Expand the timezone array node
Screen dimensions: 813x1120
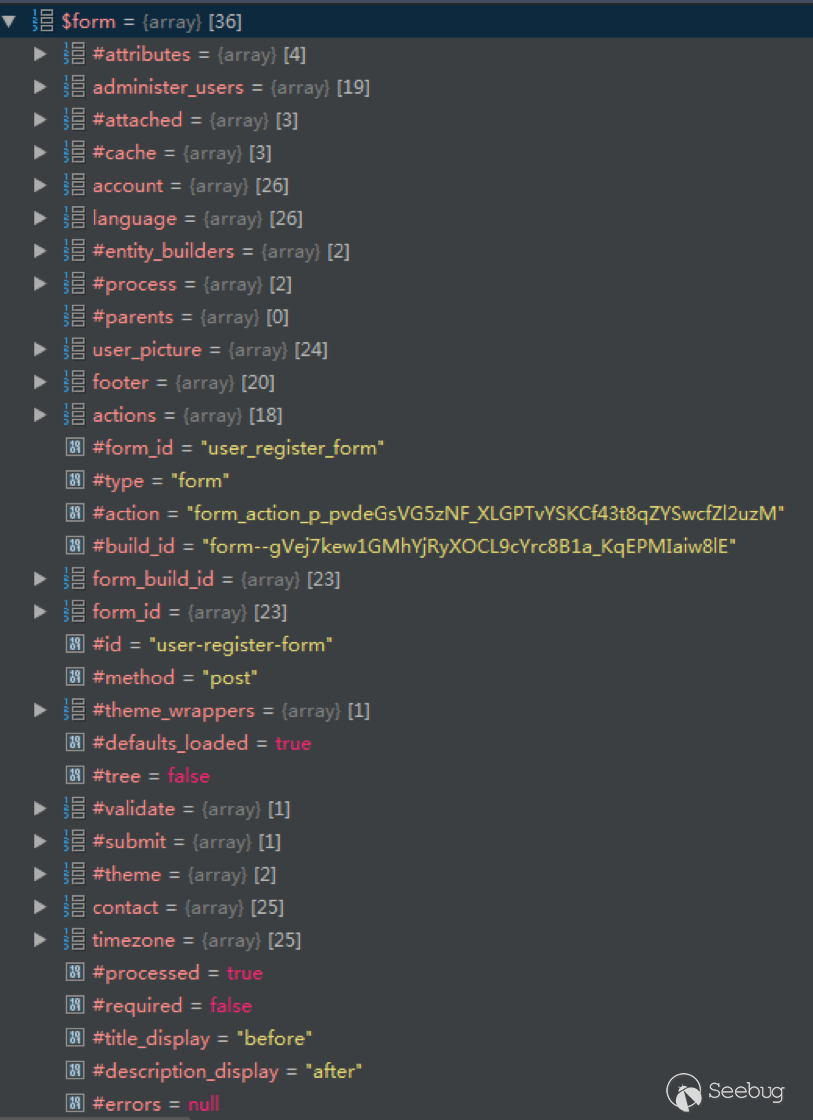pyautogui.click(x=40, y=940)
